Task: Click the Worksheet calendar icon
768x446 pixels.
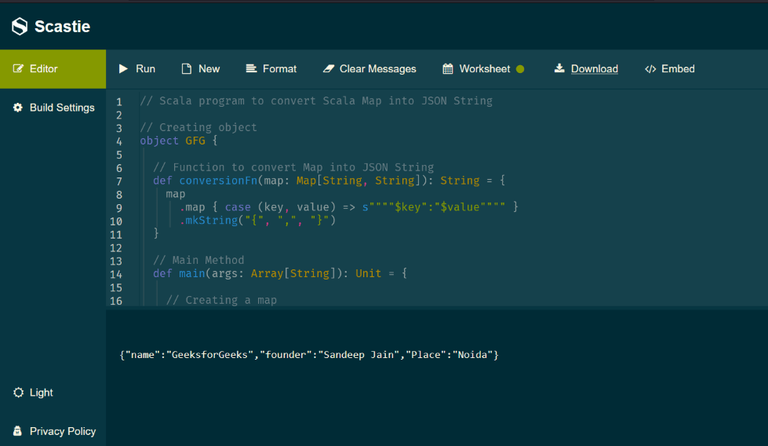Action: (x=448, y=69)
